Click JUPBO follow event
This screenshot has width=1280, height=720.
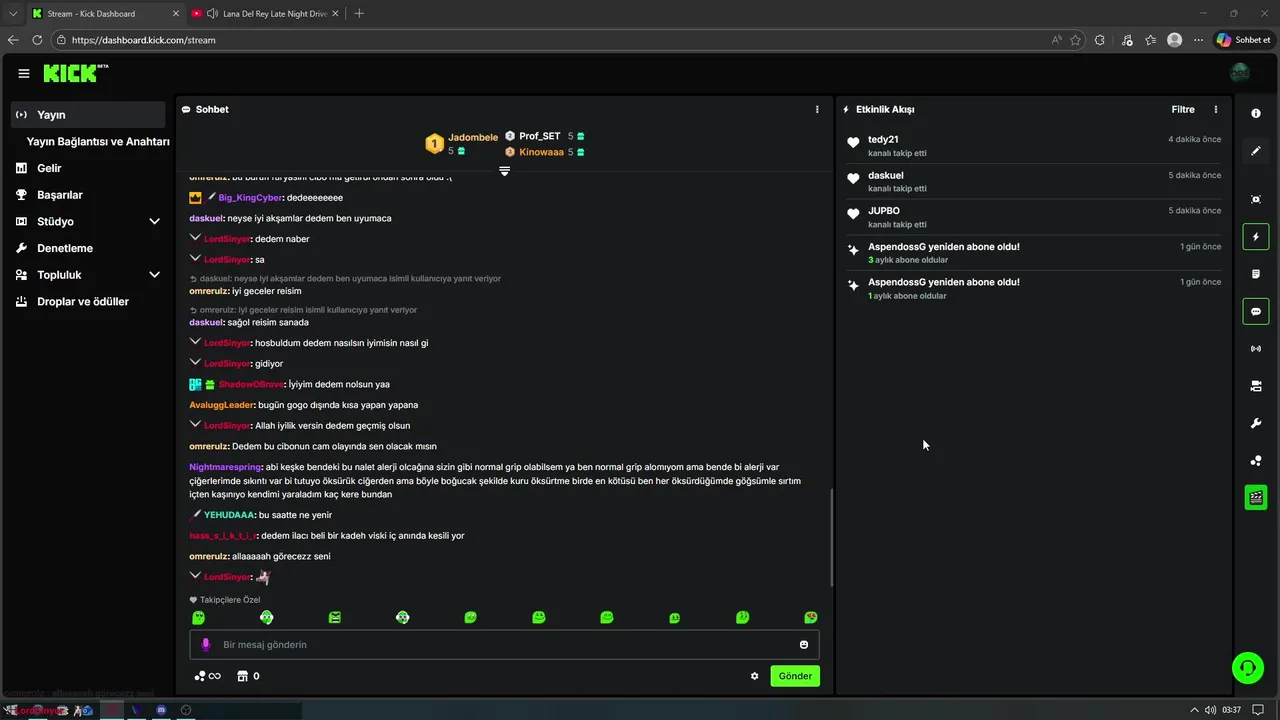click(x=1034, y=217)
